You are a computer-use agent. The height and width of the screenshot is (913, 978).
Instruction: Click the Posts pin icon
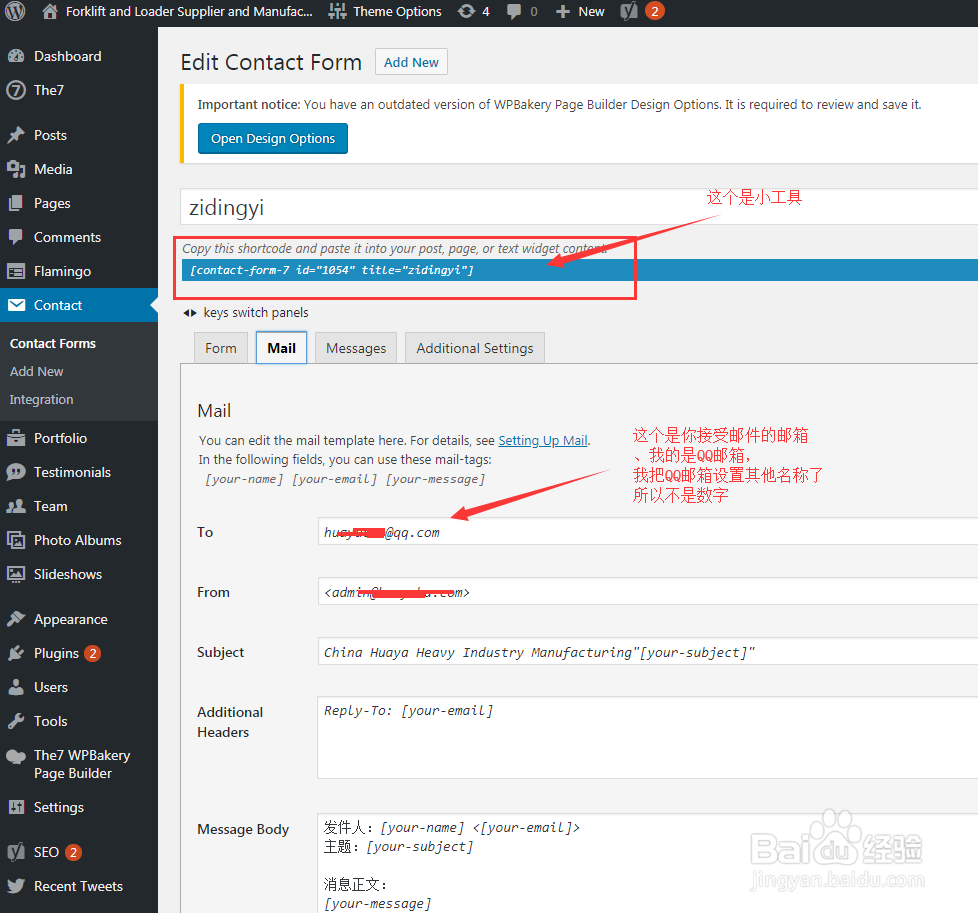tap(16, 135)
